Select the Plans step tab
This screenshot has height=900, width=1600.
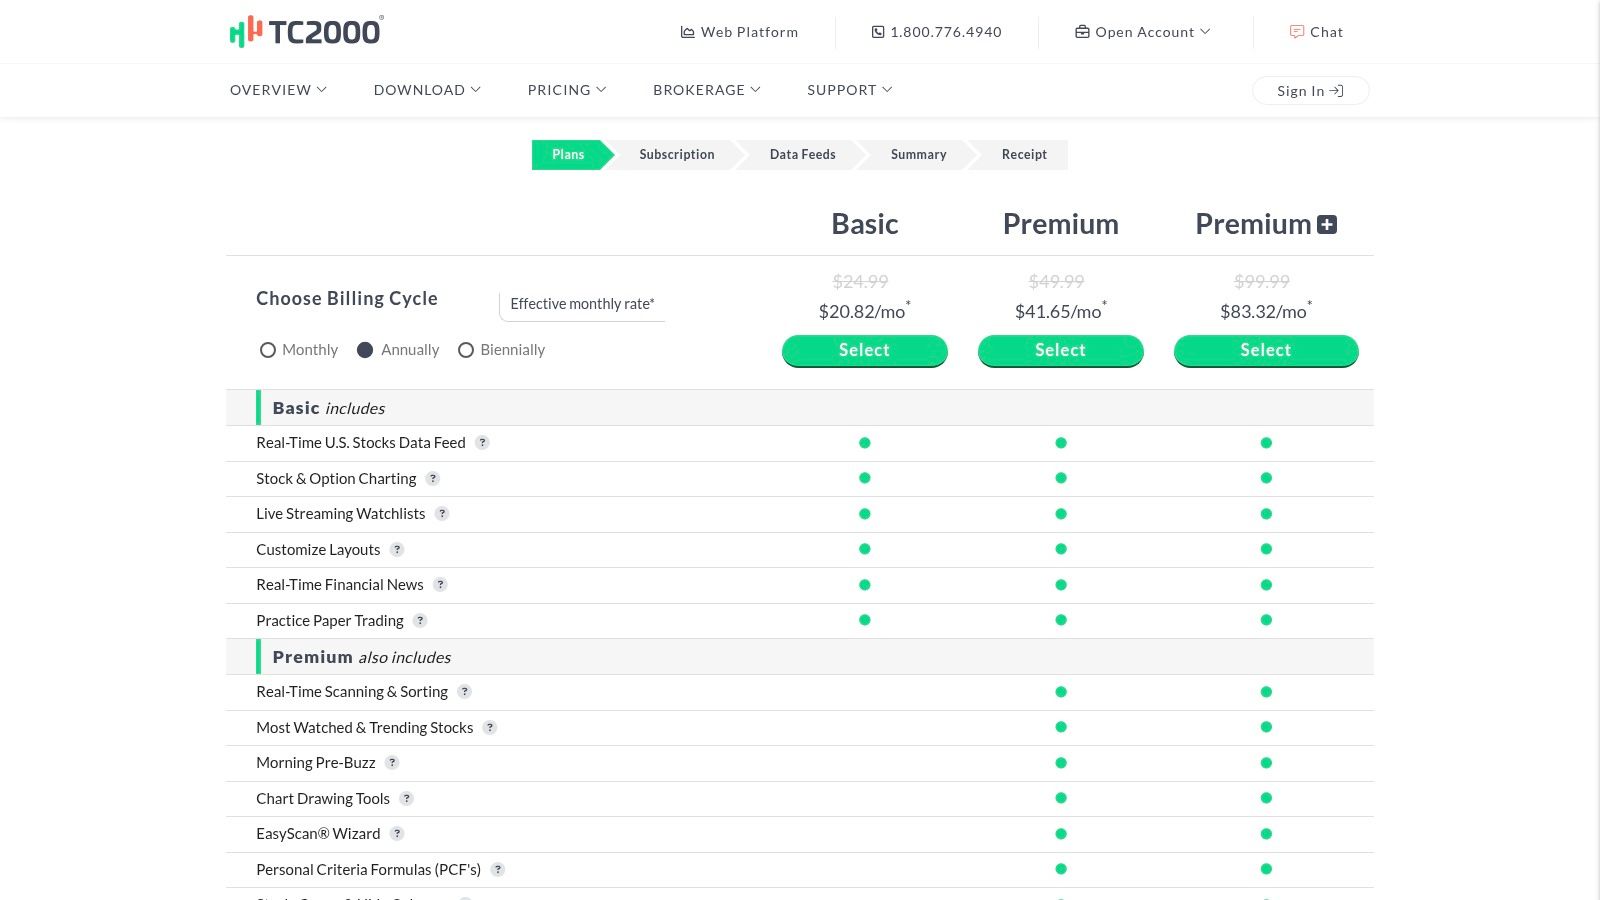tap(568, 155)
